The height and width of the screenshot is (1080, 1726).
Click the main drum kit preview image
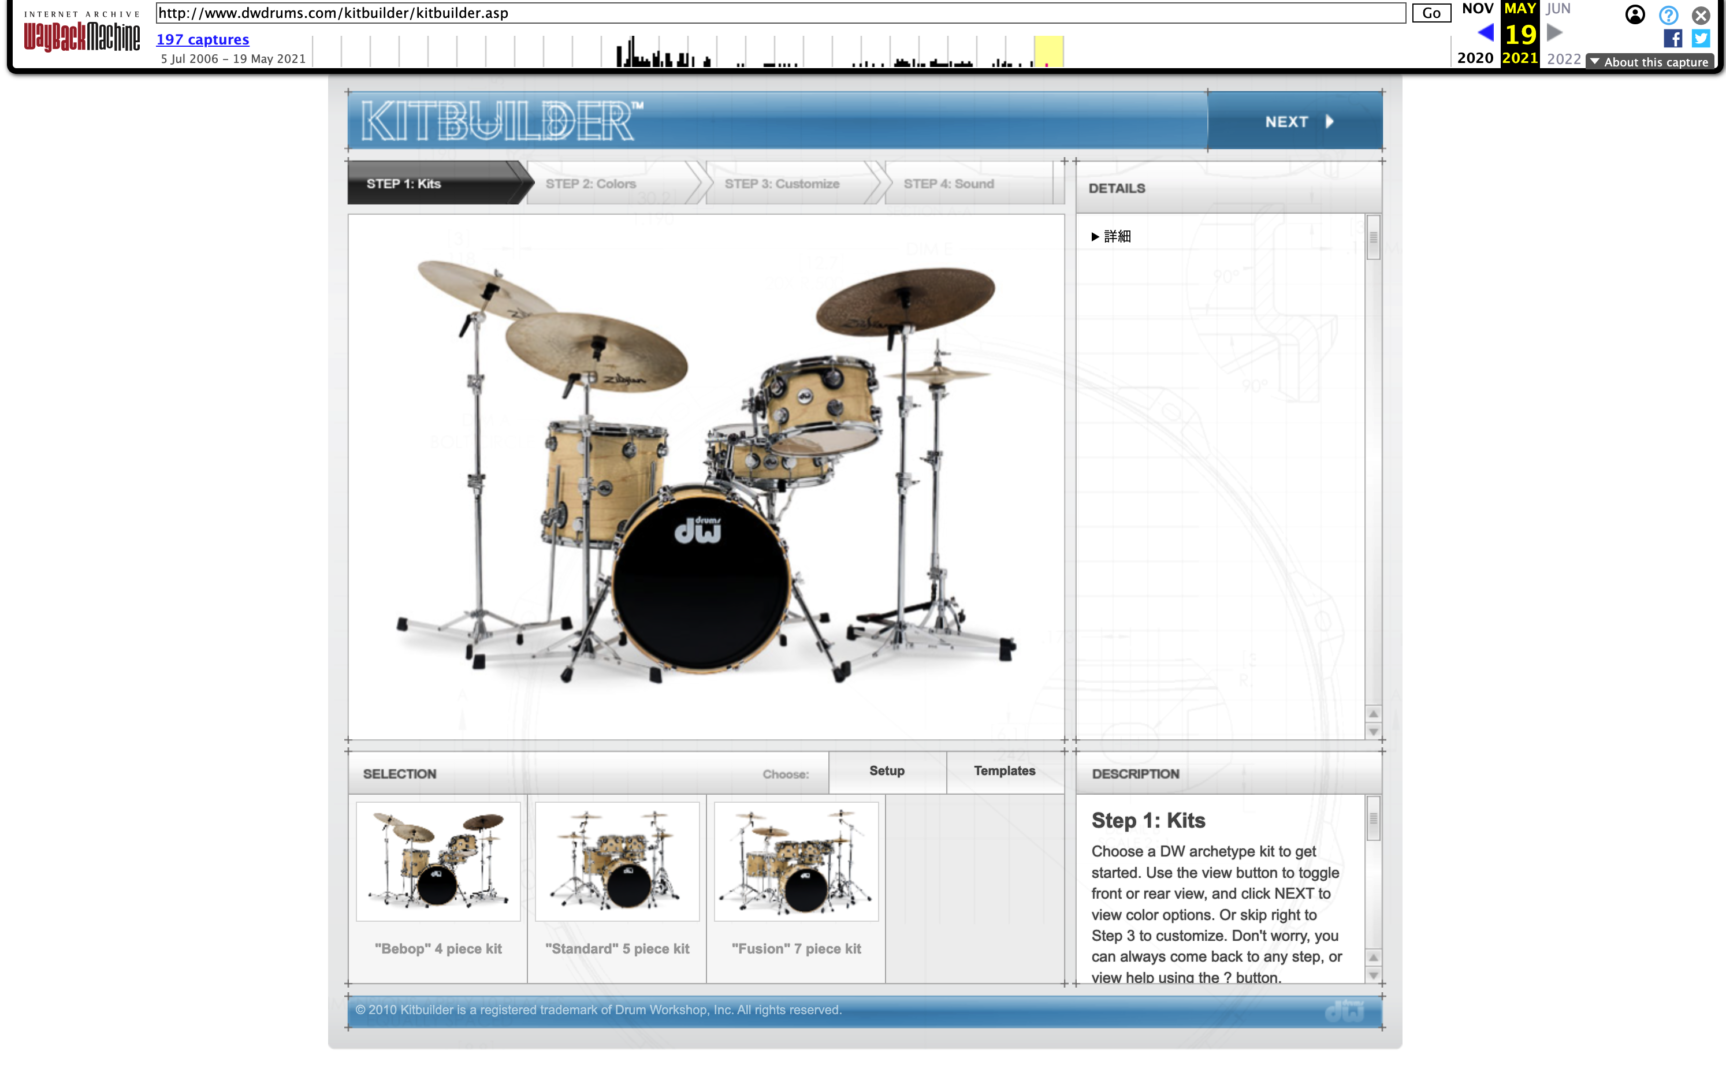point(706,476)
